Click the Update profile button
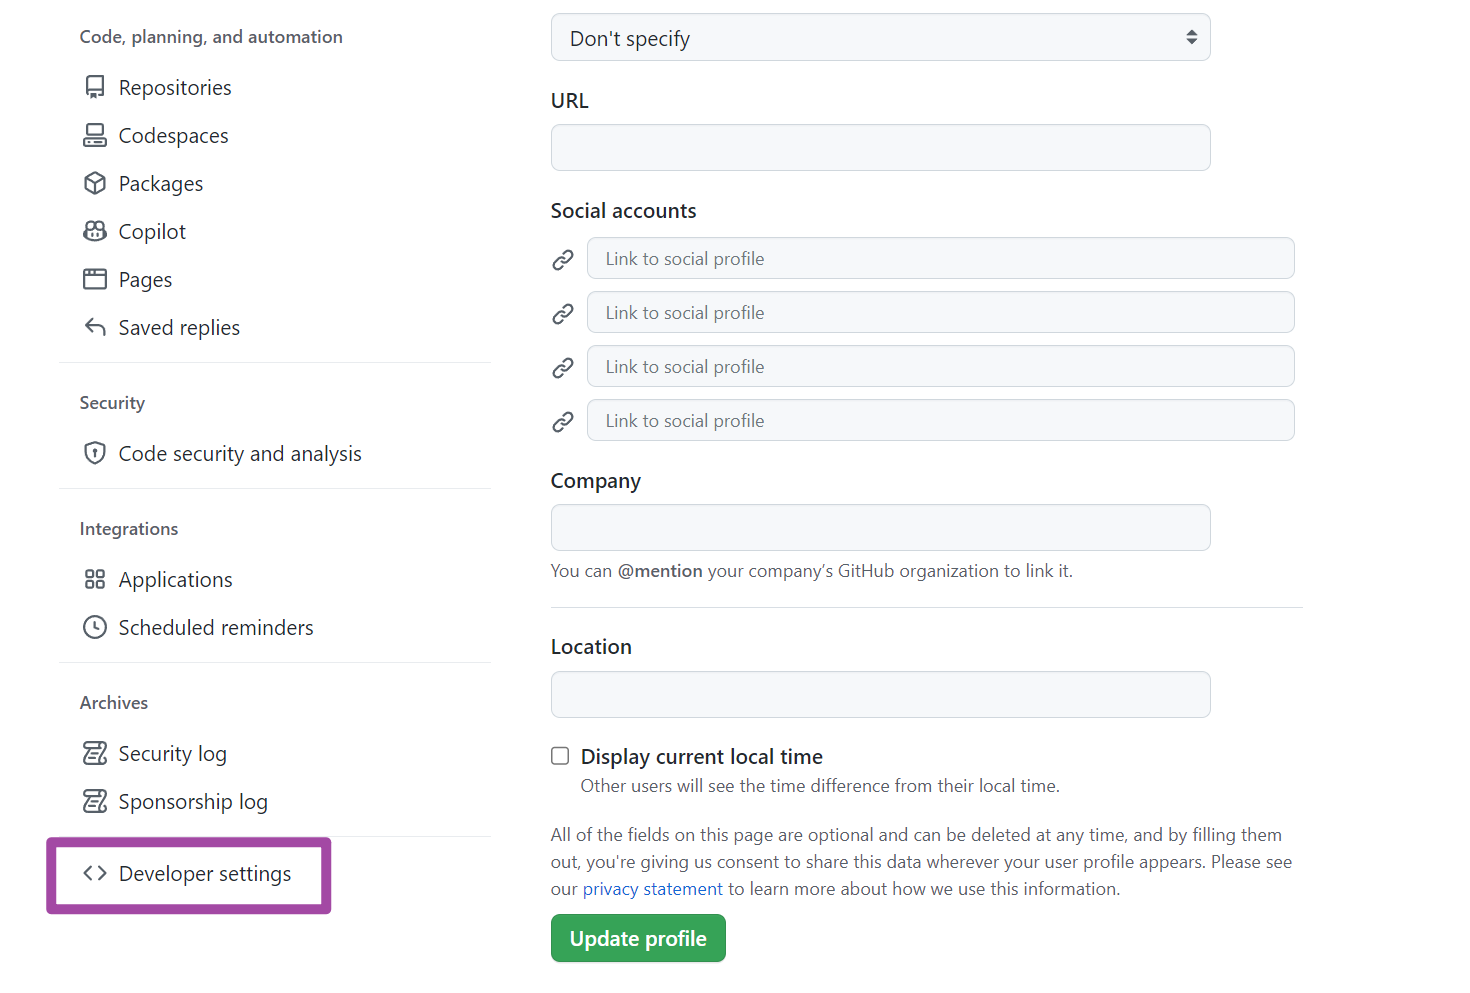This screenshot has width=1470, height=993. click(x=638, y=938)
